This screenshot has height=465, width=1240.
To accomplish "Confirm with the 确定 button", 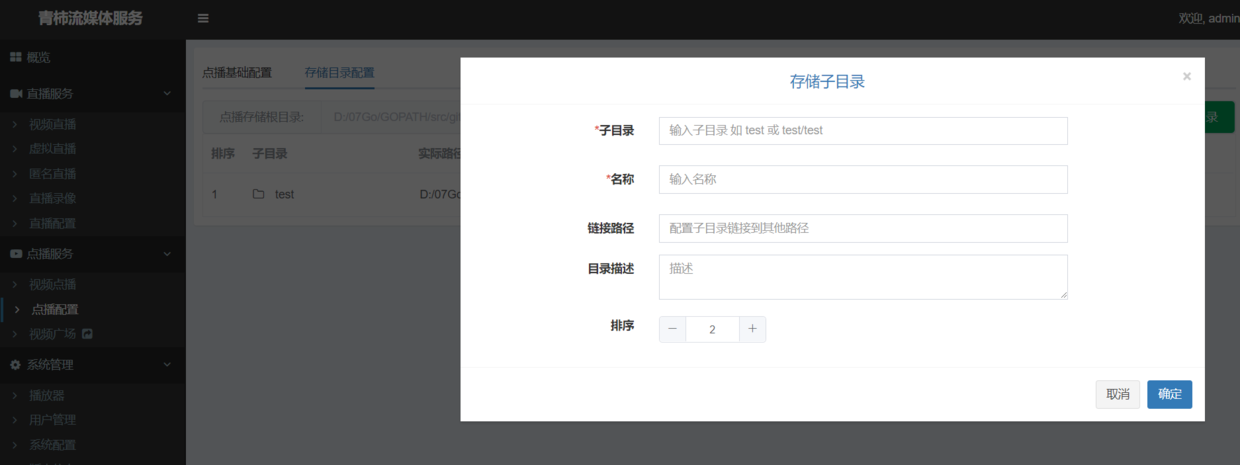I will (x=1170, y=394).
